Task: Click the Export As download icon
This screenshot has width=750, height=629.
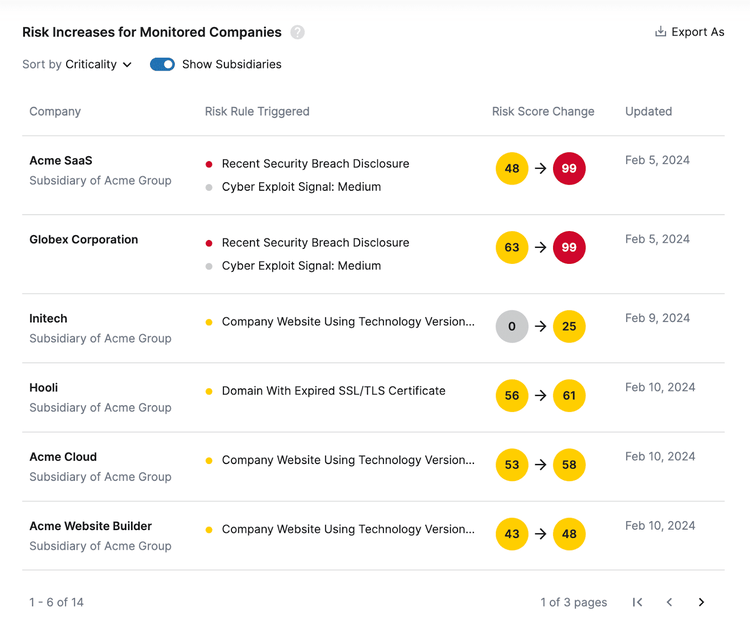Action: coord(660,32)
